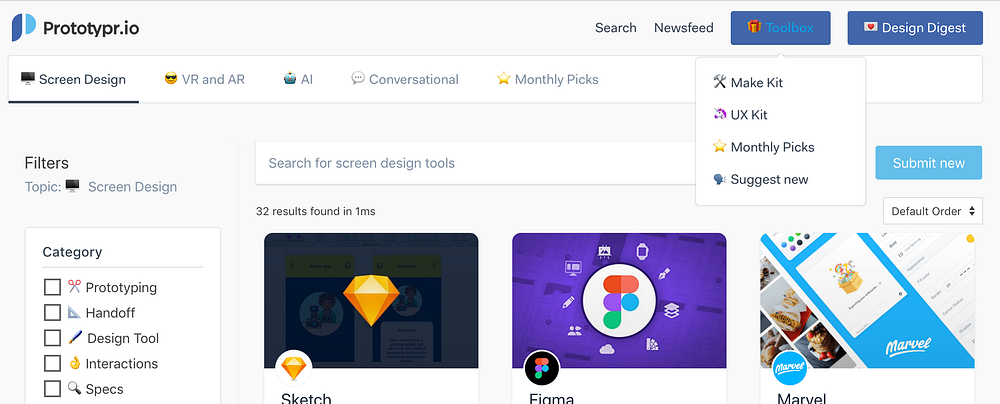This screenshot has width=1000, height=404.
Task: Click the speech bubble Conversational icon
Action: pos(358,79)
